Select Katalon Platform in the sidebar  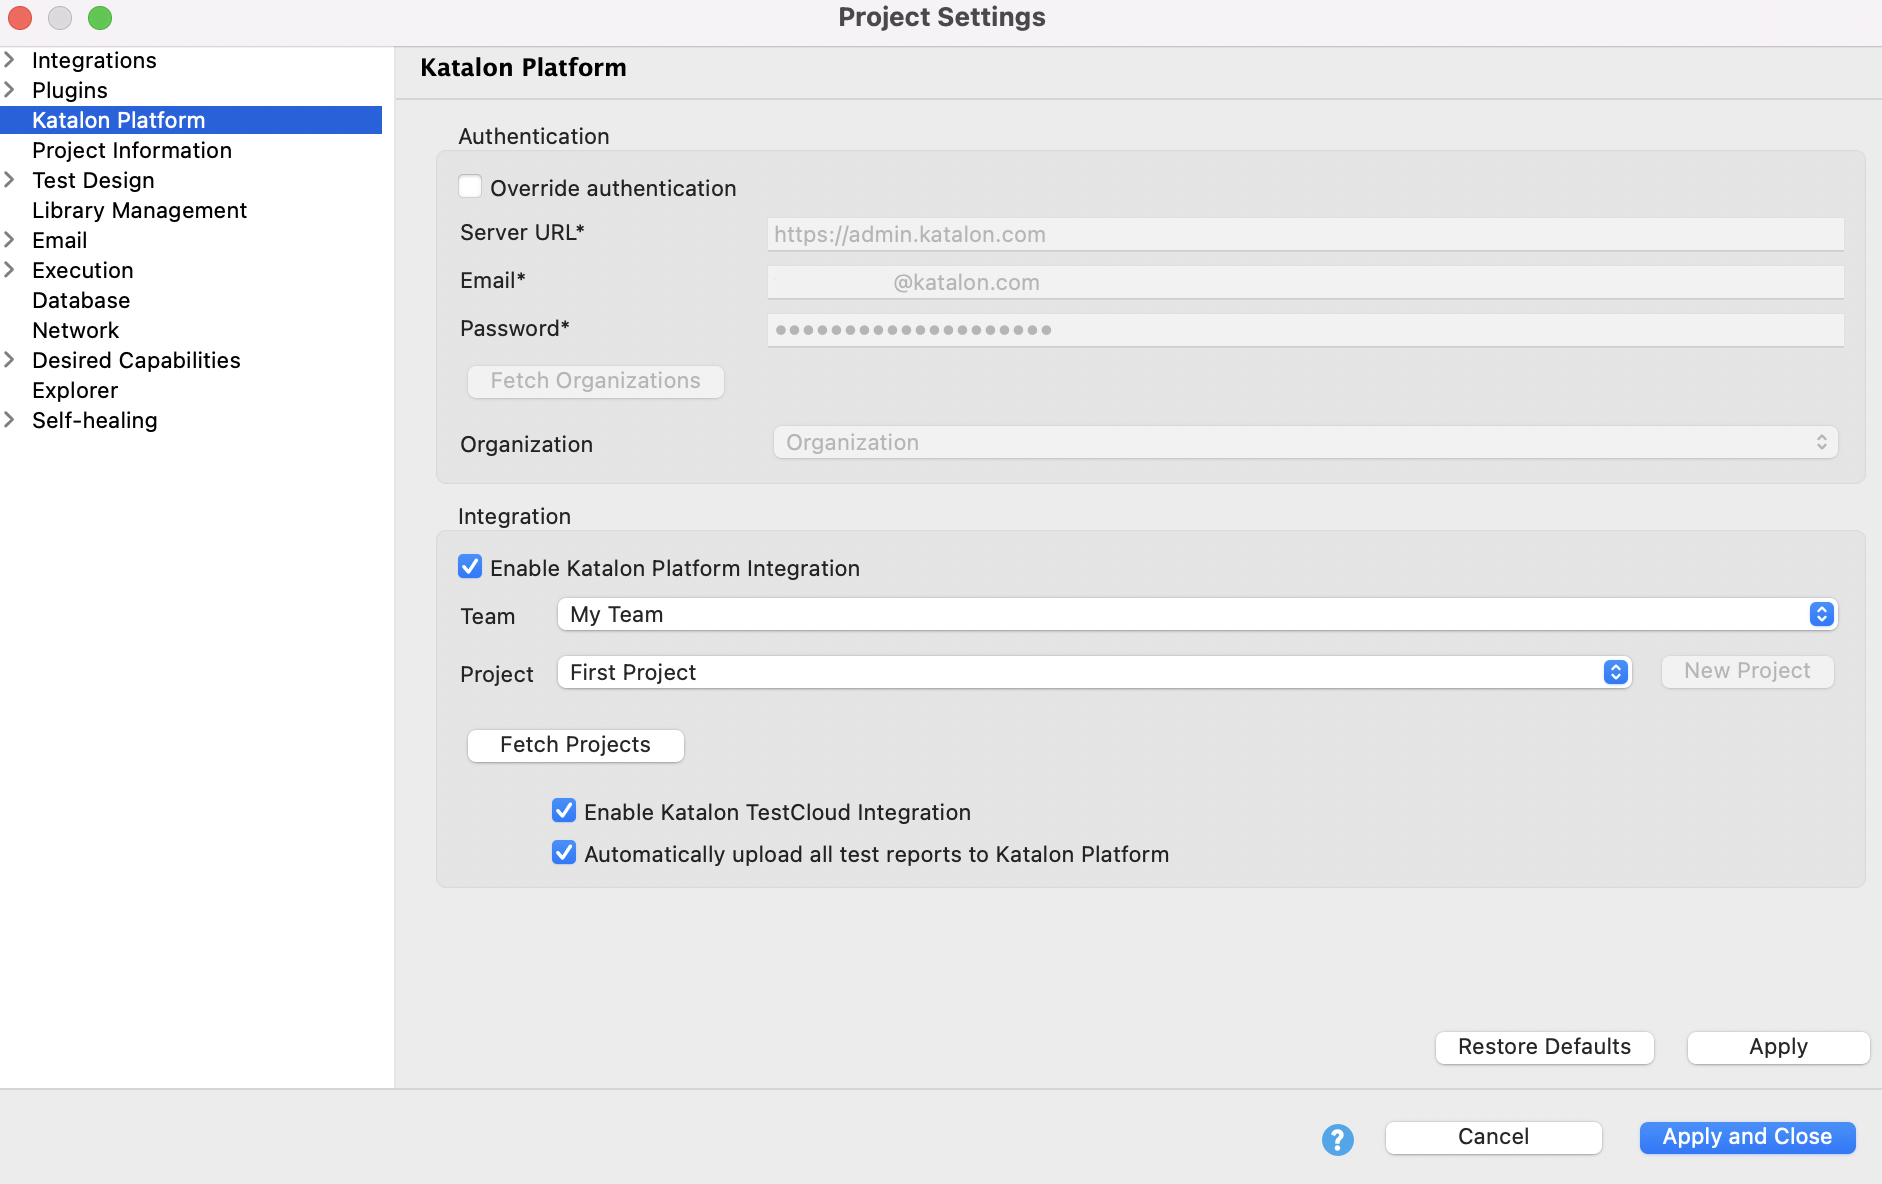coord(191,120)
